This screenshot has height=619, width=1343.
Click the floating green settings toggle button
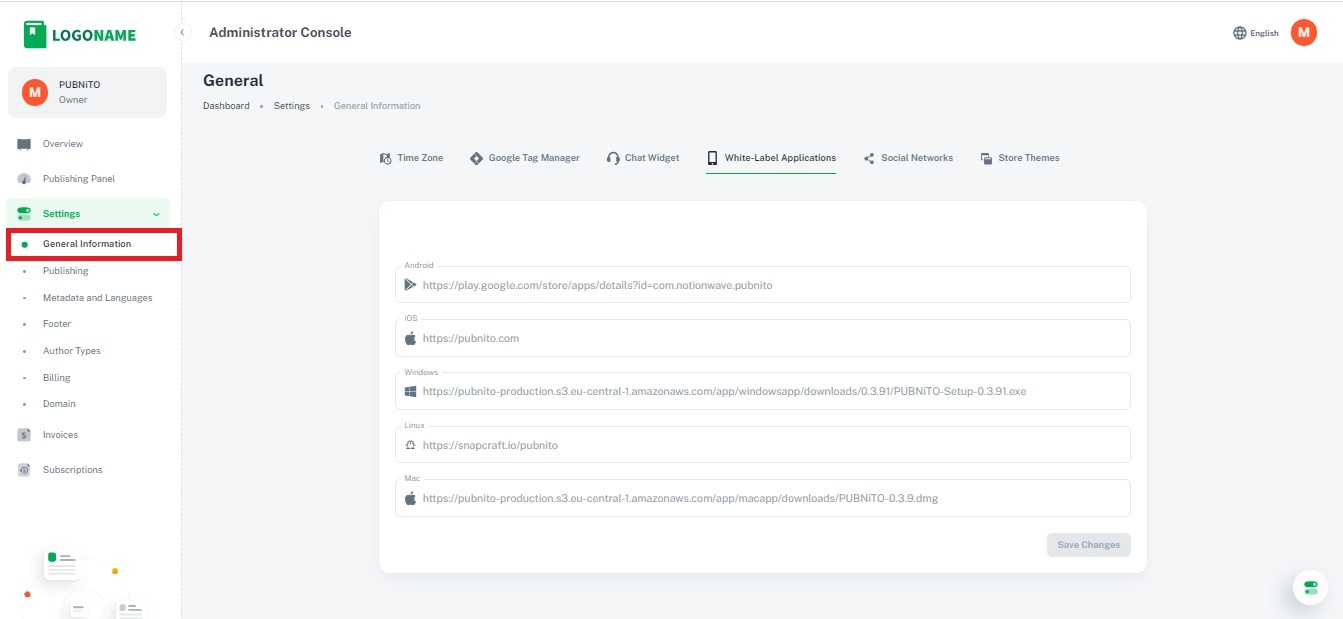[1310, 588]
